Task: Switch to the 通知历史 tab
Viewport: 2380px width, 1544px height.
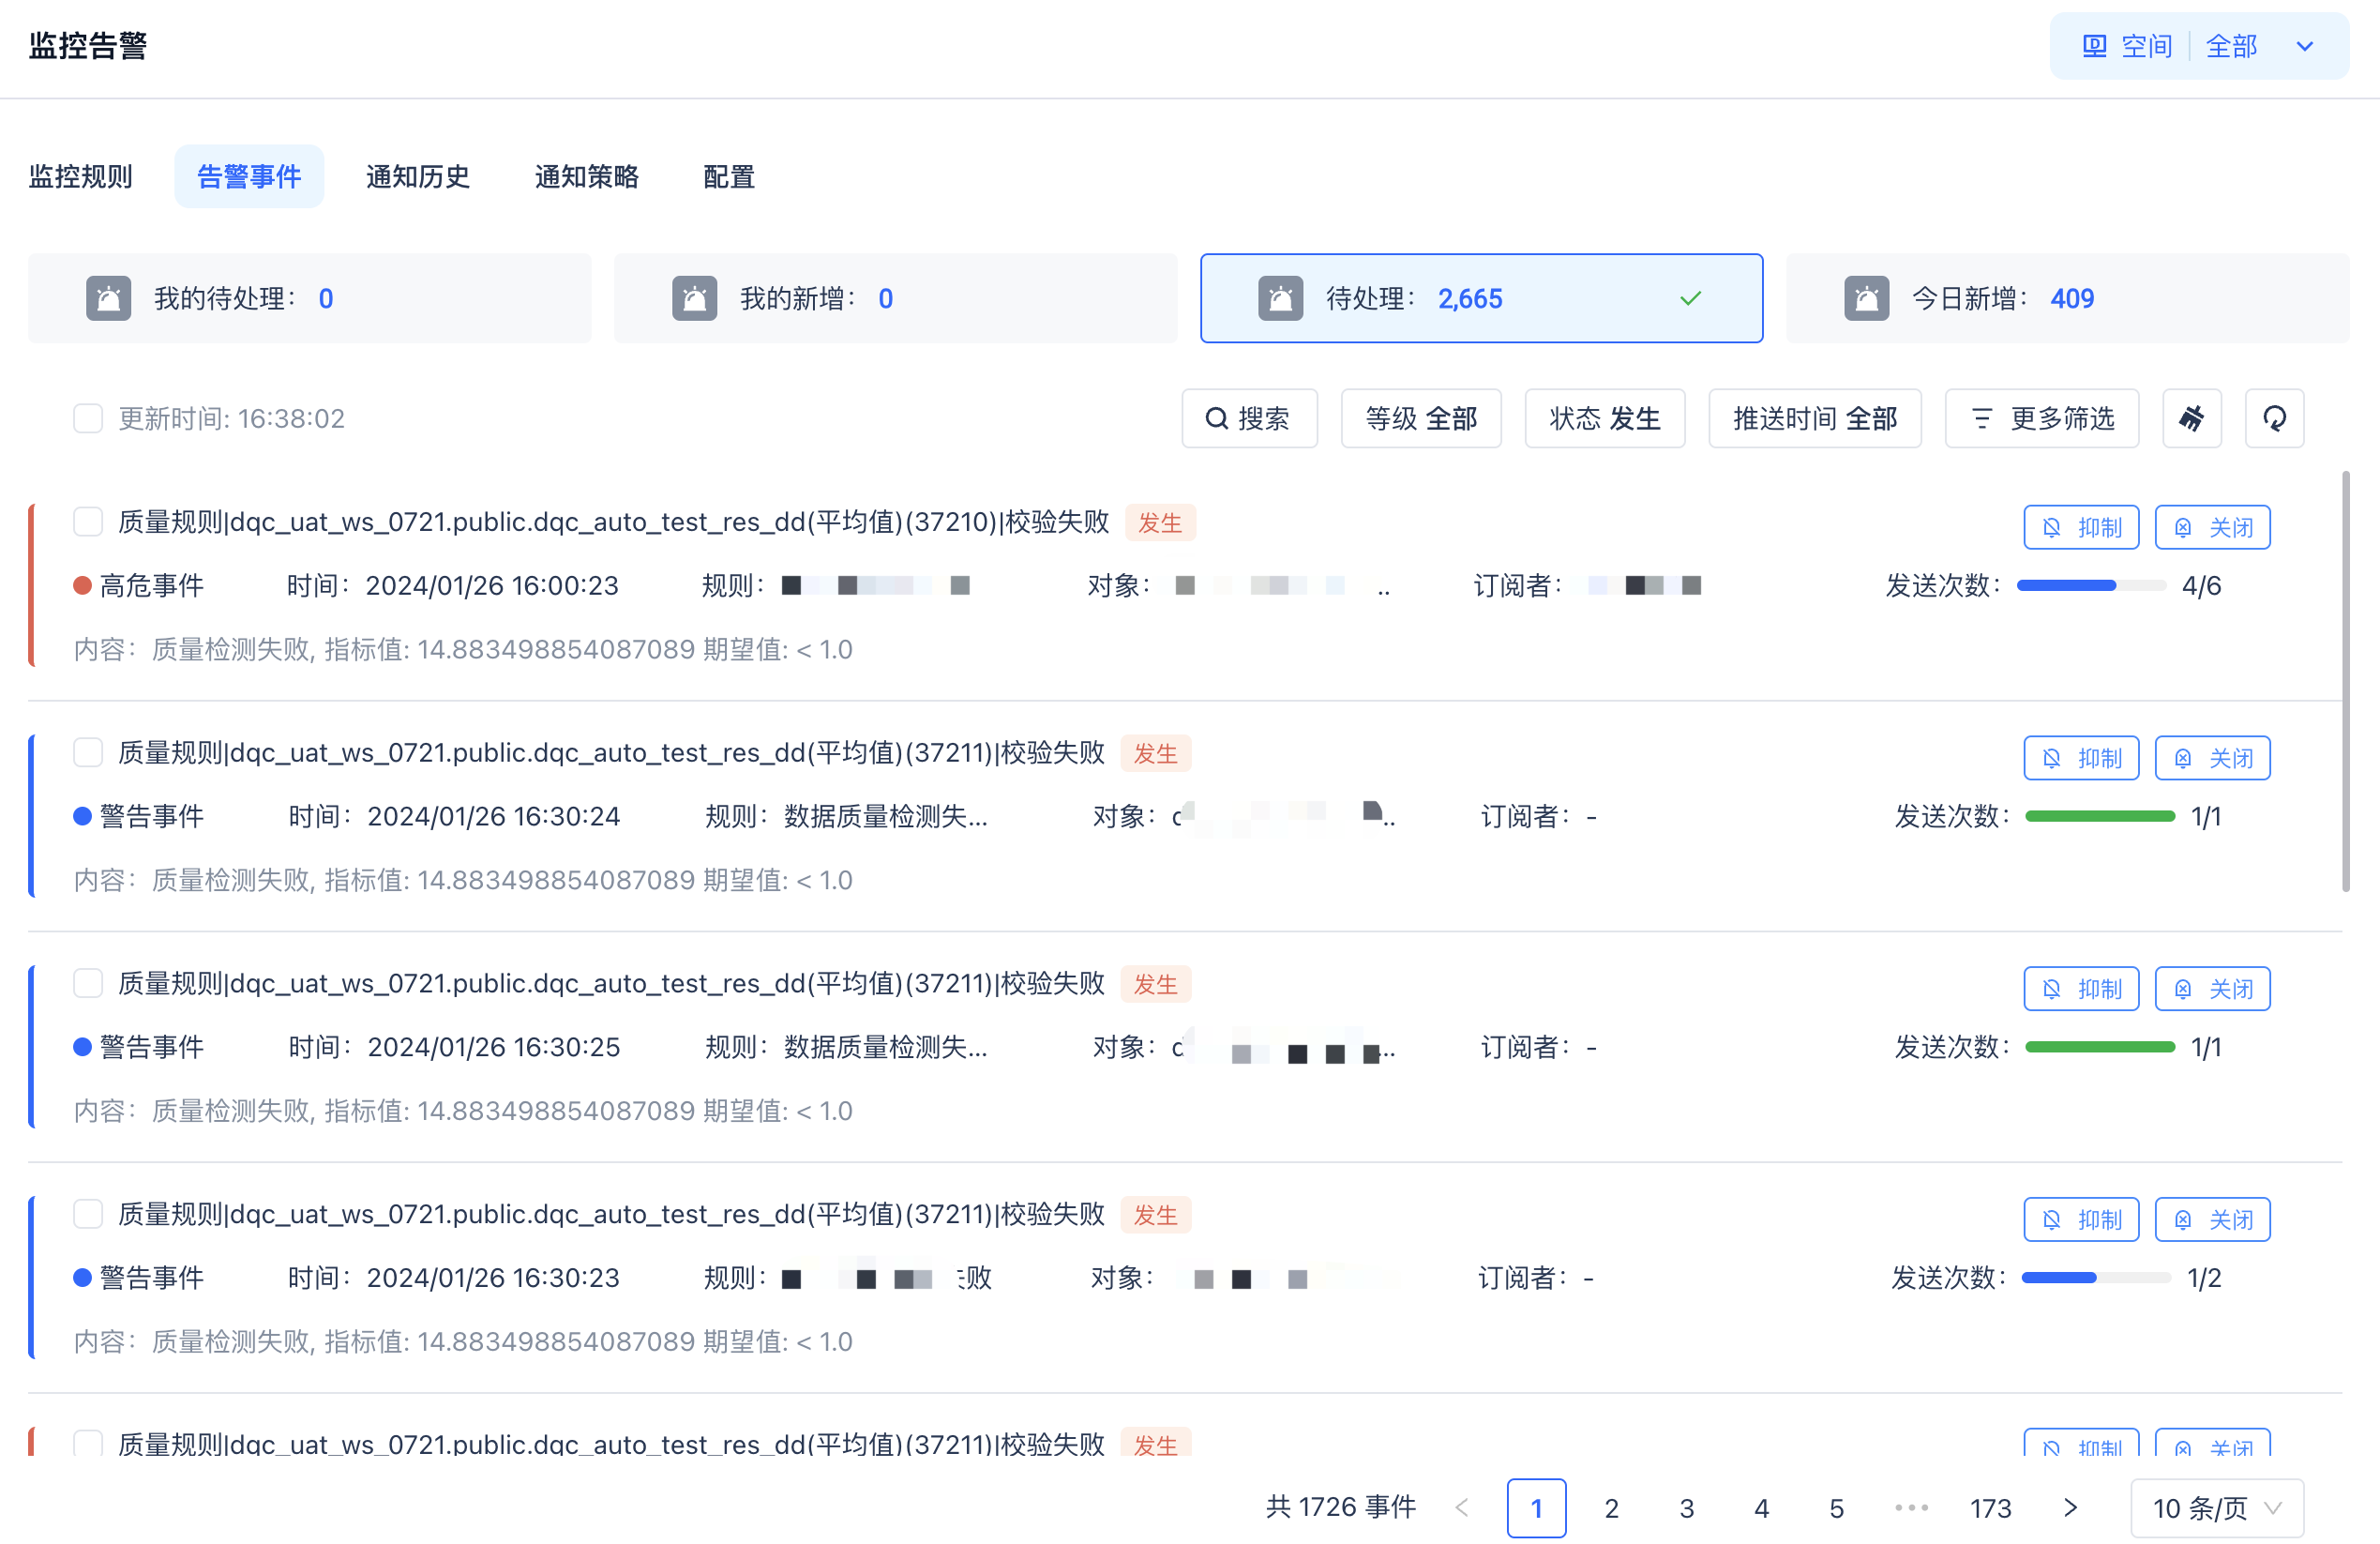Action: pyautogui.click(x=417, y=176)
